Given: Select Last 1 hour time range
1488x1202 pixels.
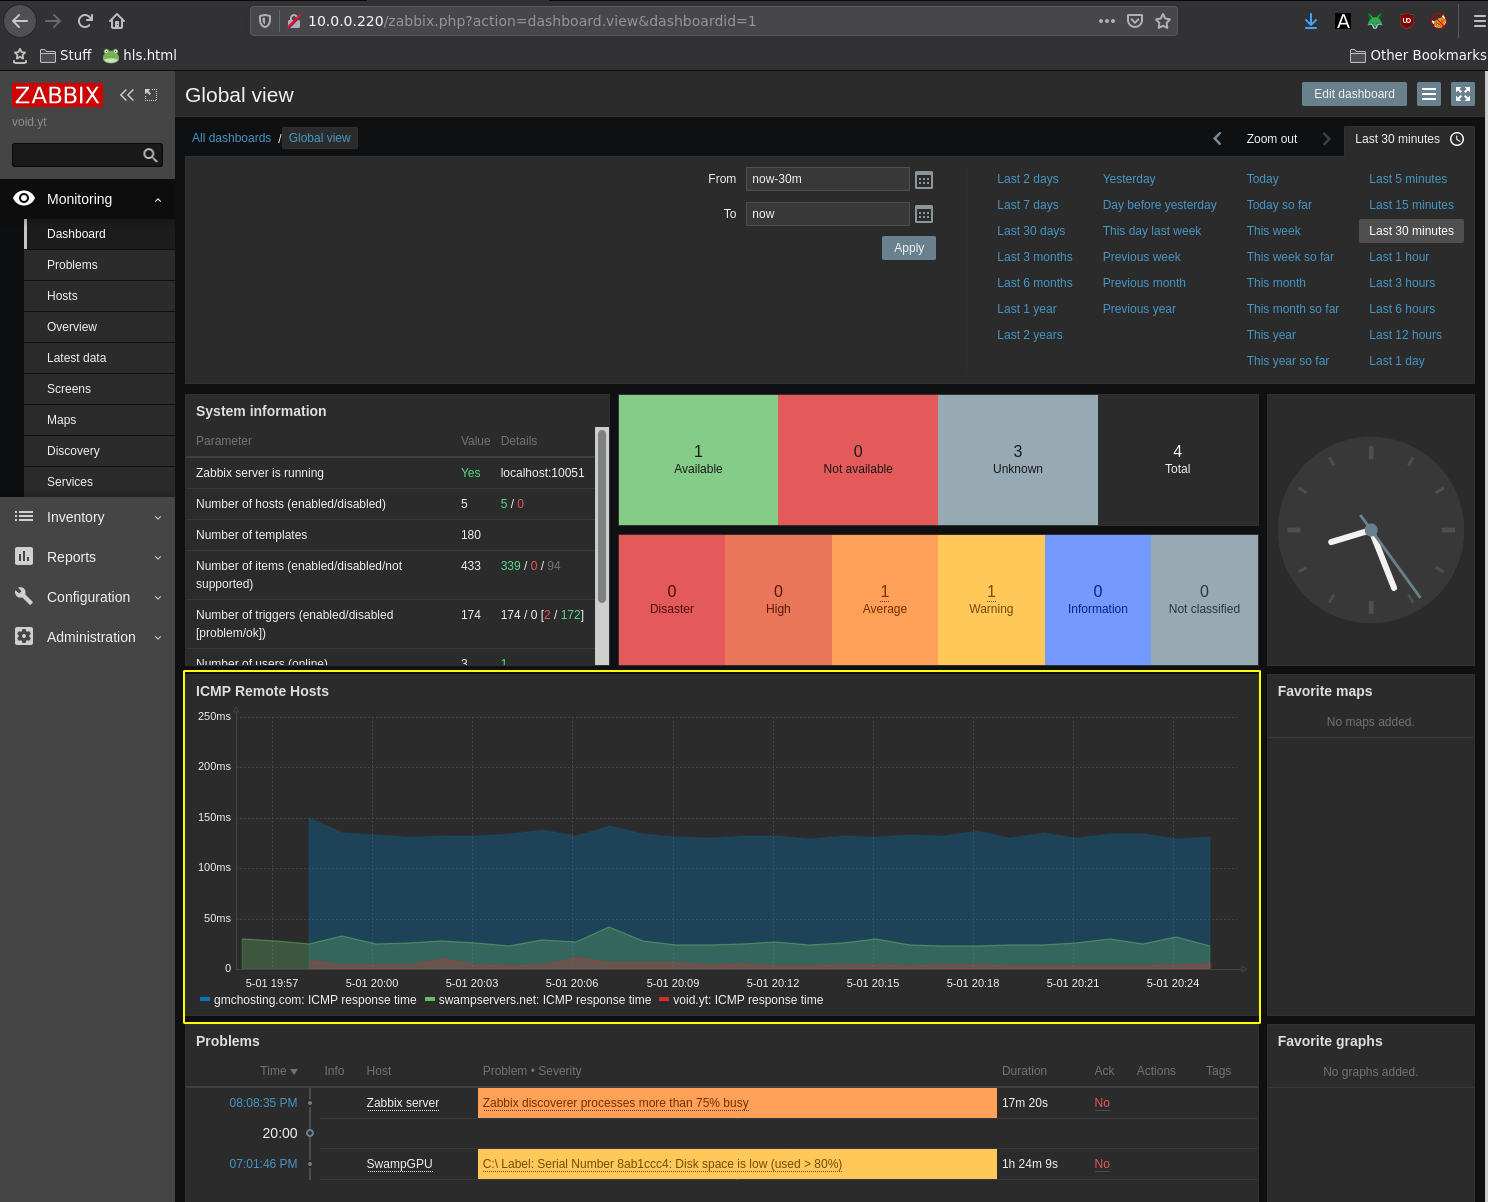Looking at the screenshot, I should coord(1399,257).
